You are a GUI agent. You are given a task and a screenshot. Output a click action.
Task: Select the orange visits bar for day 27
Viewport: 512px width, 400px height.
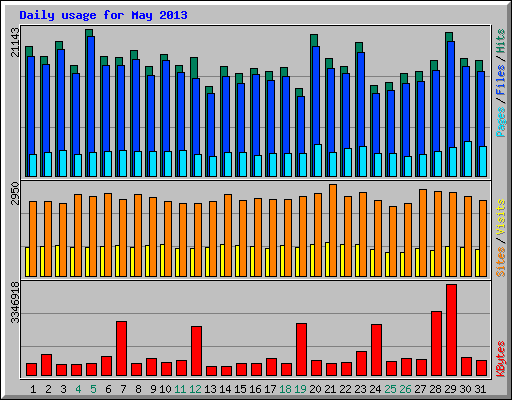coord(423,233)
